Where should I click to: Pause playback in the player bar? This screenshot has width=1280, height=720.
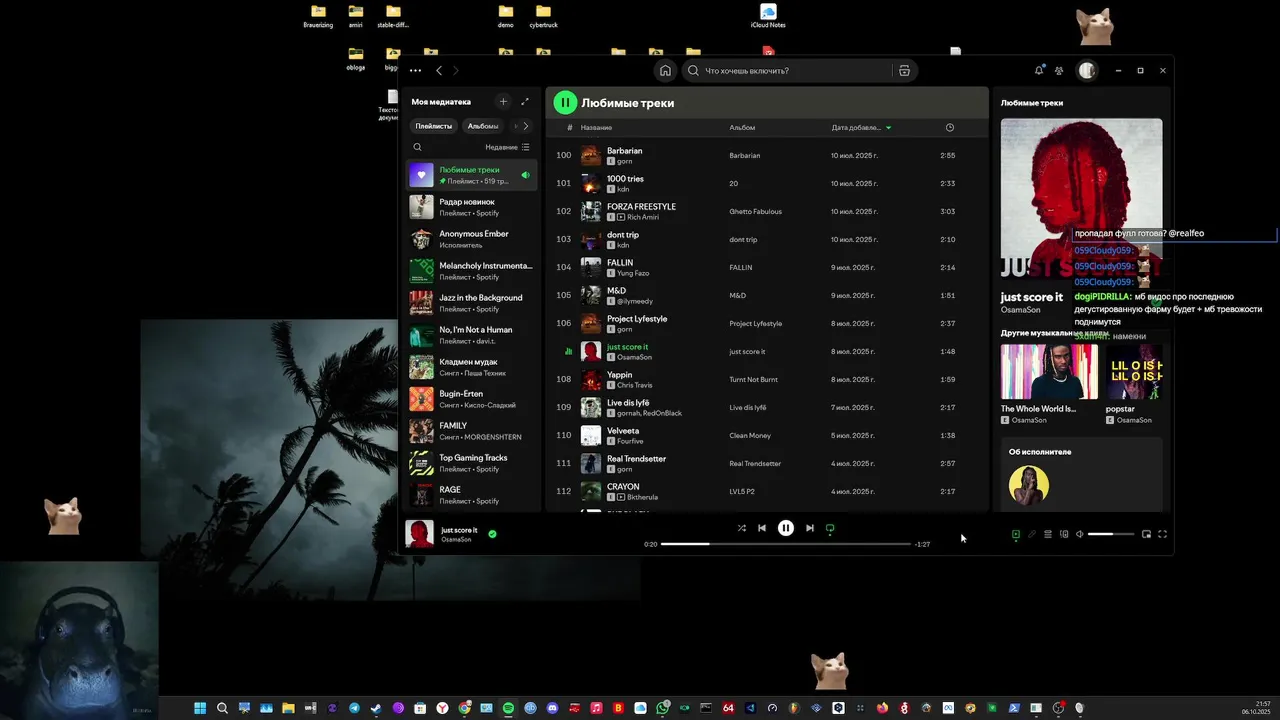pos(786,528)
